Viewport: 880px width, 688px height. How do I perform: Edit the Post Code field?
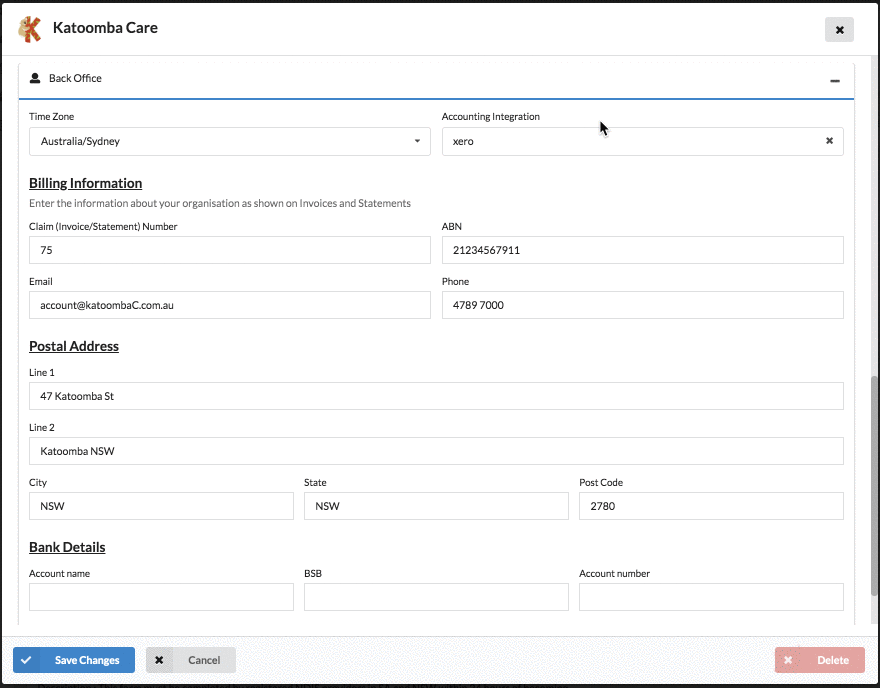pos(711,506)
